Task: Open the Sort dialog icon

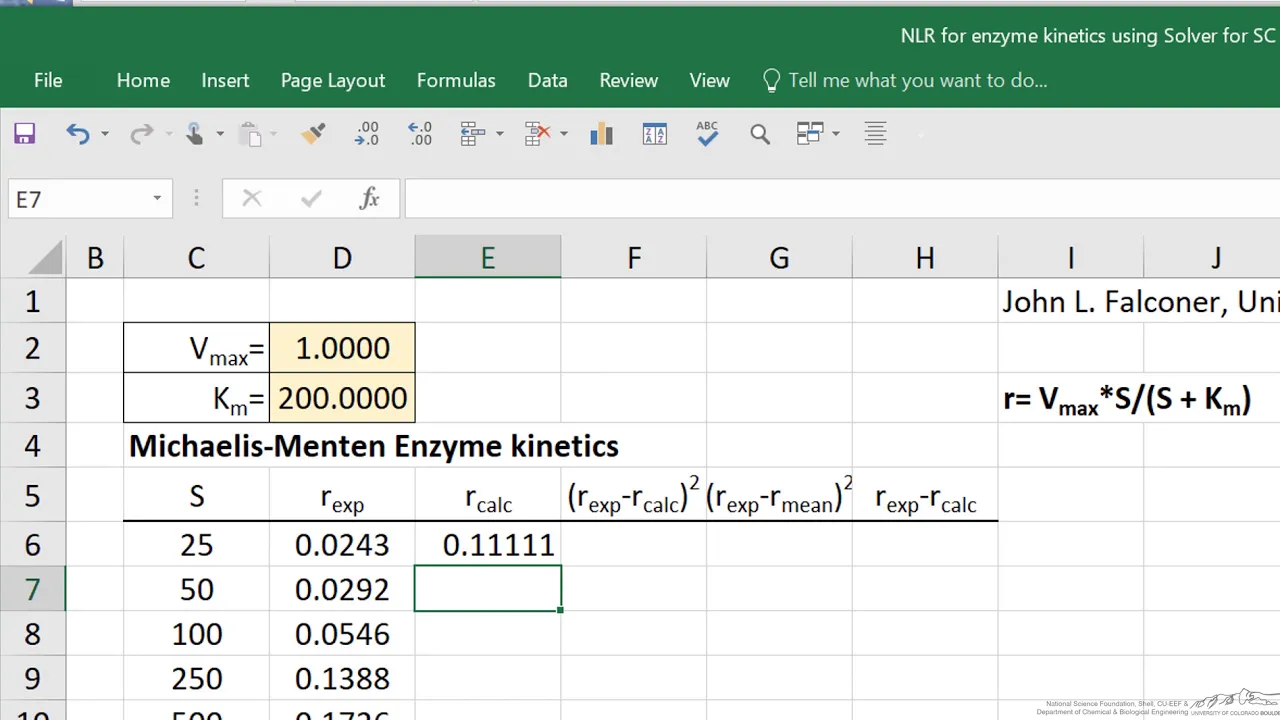Action: pos(655,134)
